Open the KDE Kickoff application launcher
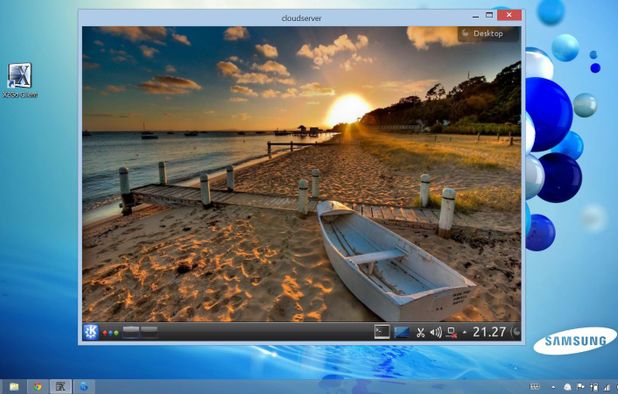618x394 pixels. tap(91, 332)
